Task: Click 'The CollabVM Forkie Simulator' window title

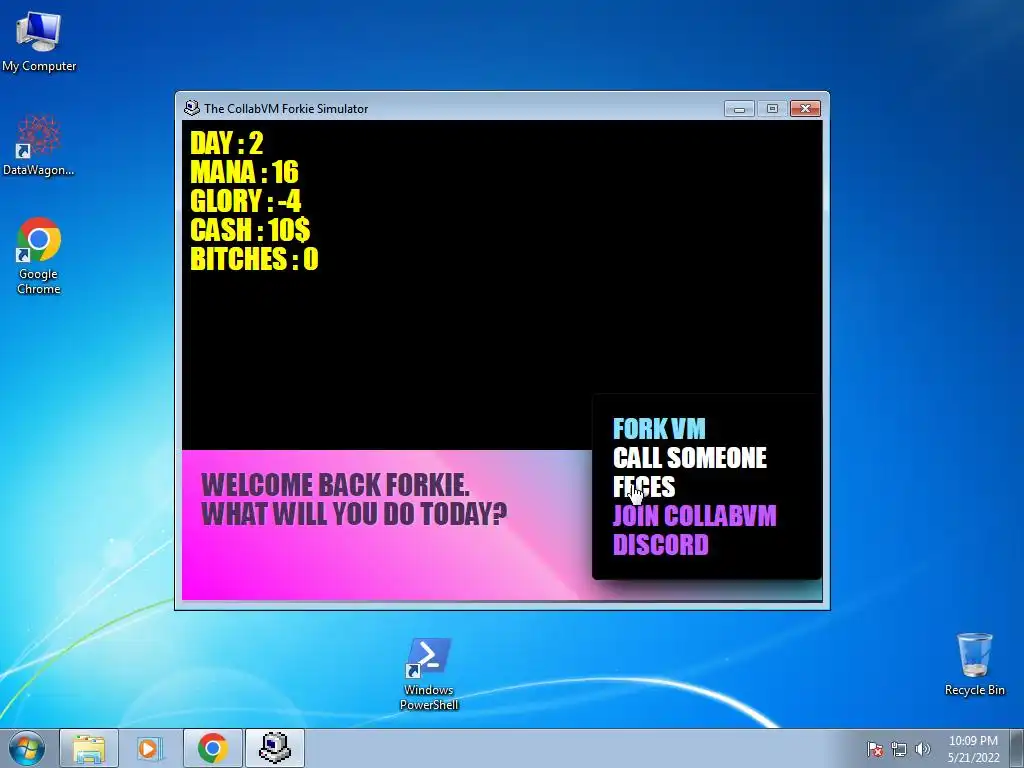Action: (286, 108)
